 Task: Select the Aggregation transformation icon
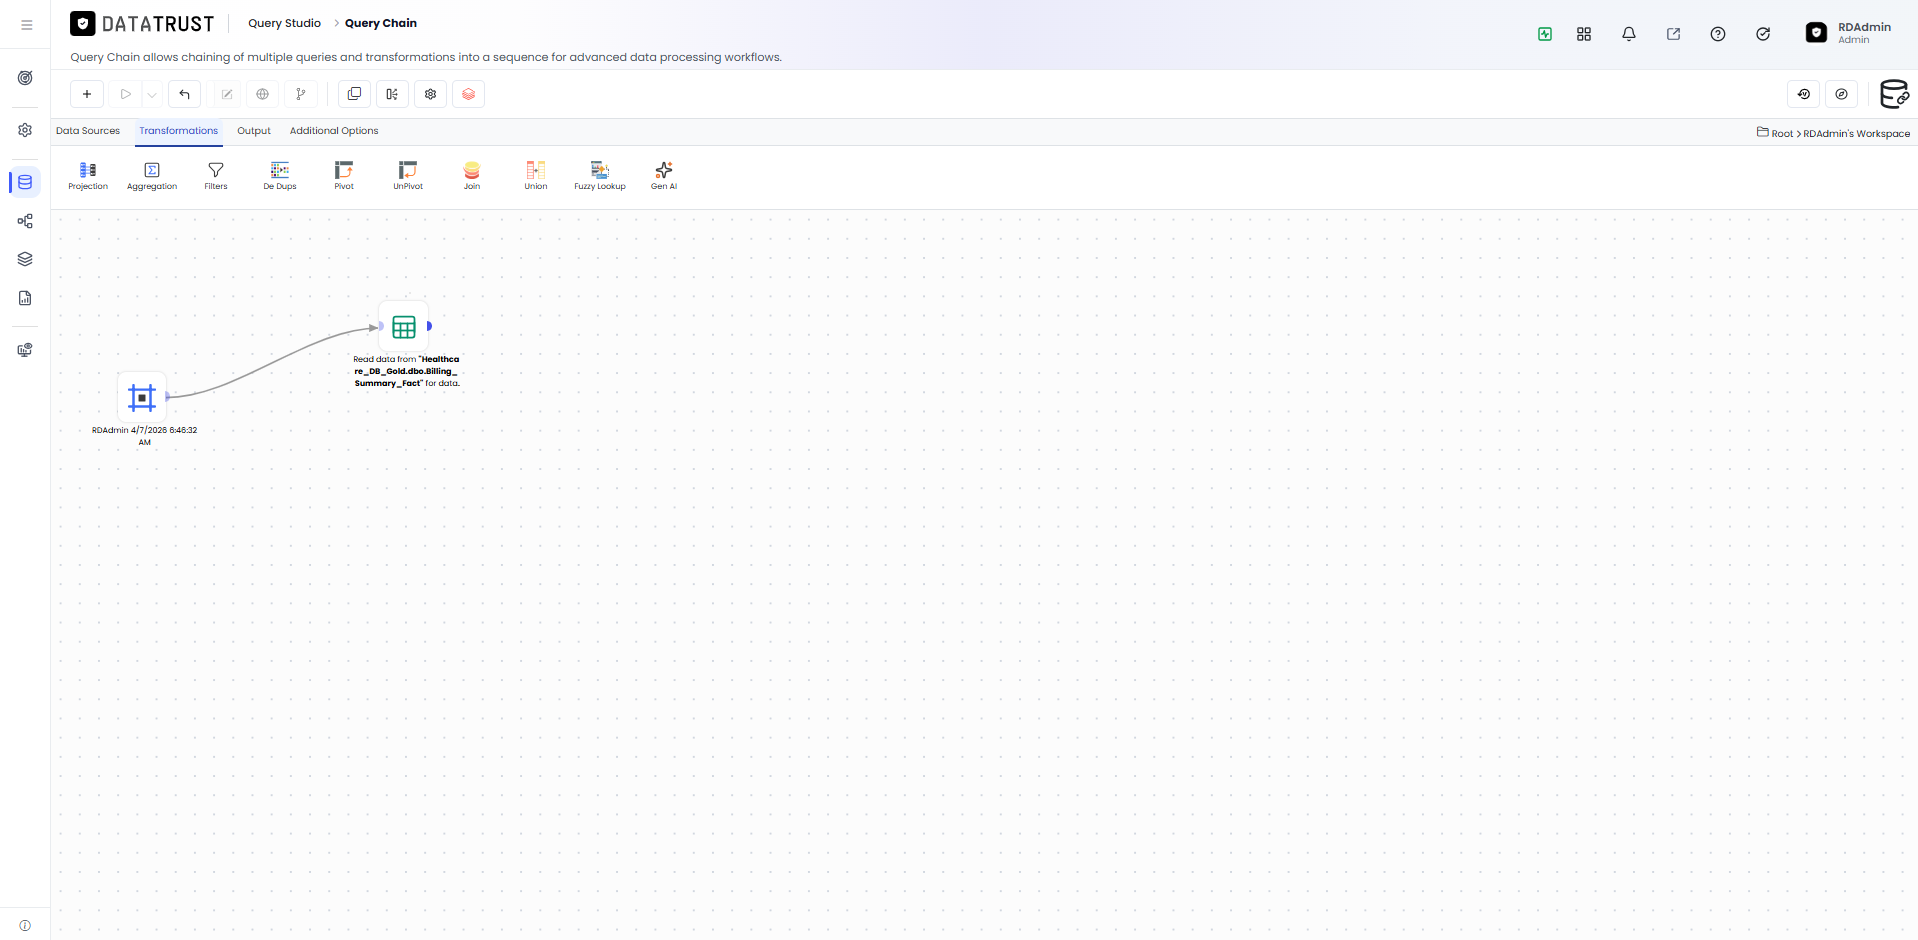coord(152,175)
